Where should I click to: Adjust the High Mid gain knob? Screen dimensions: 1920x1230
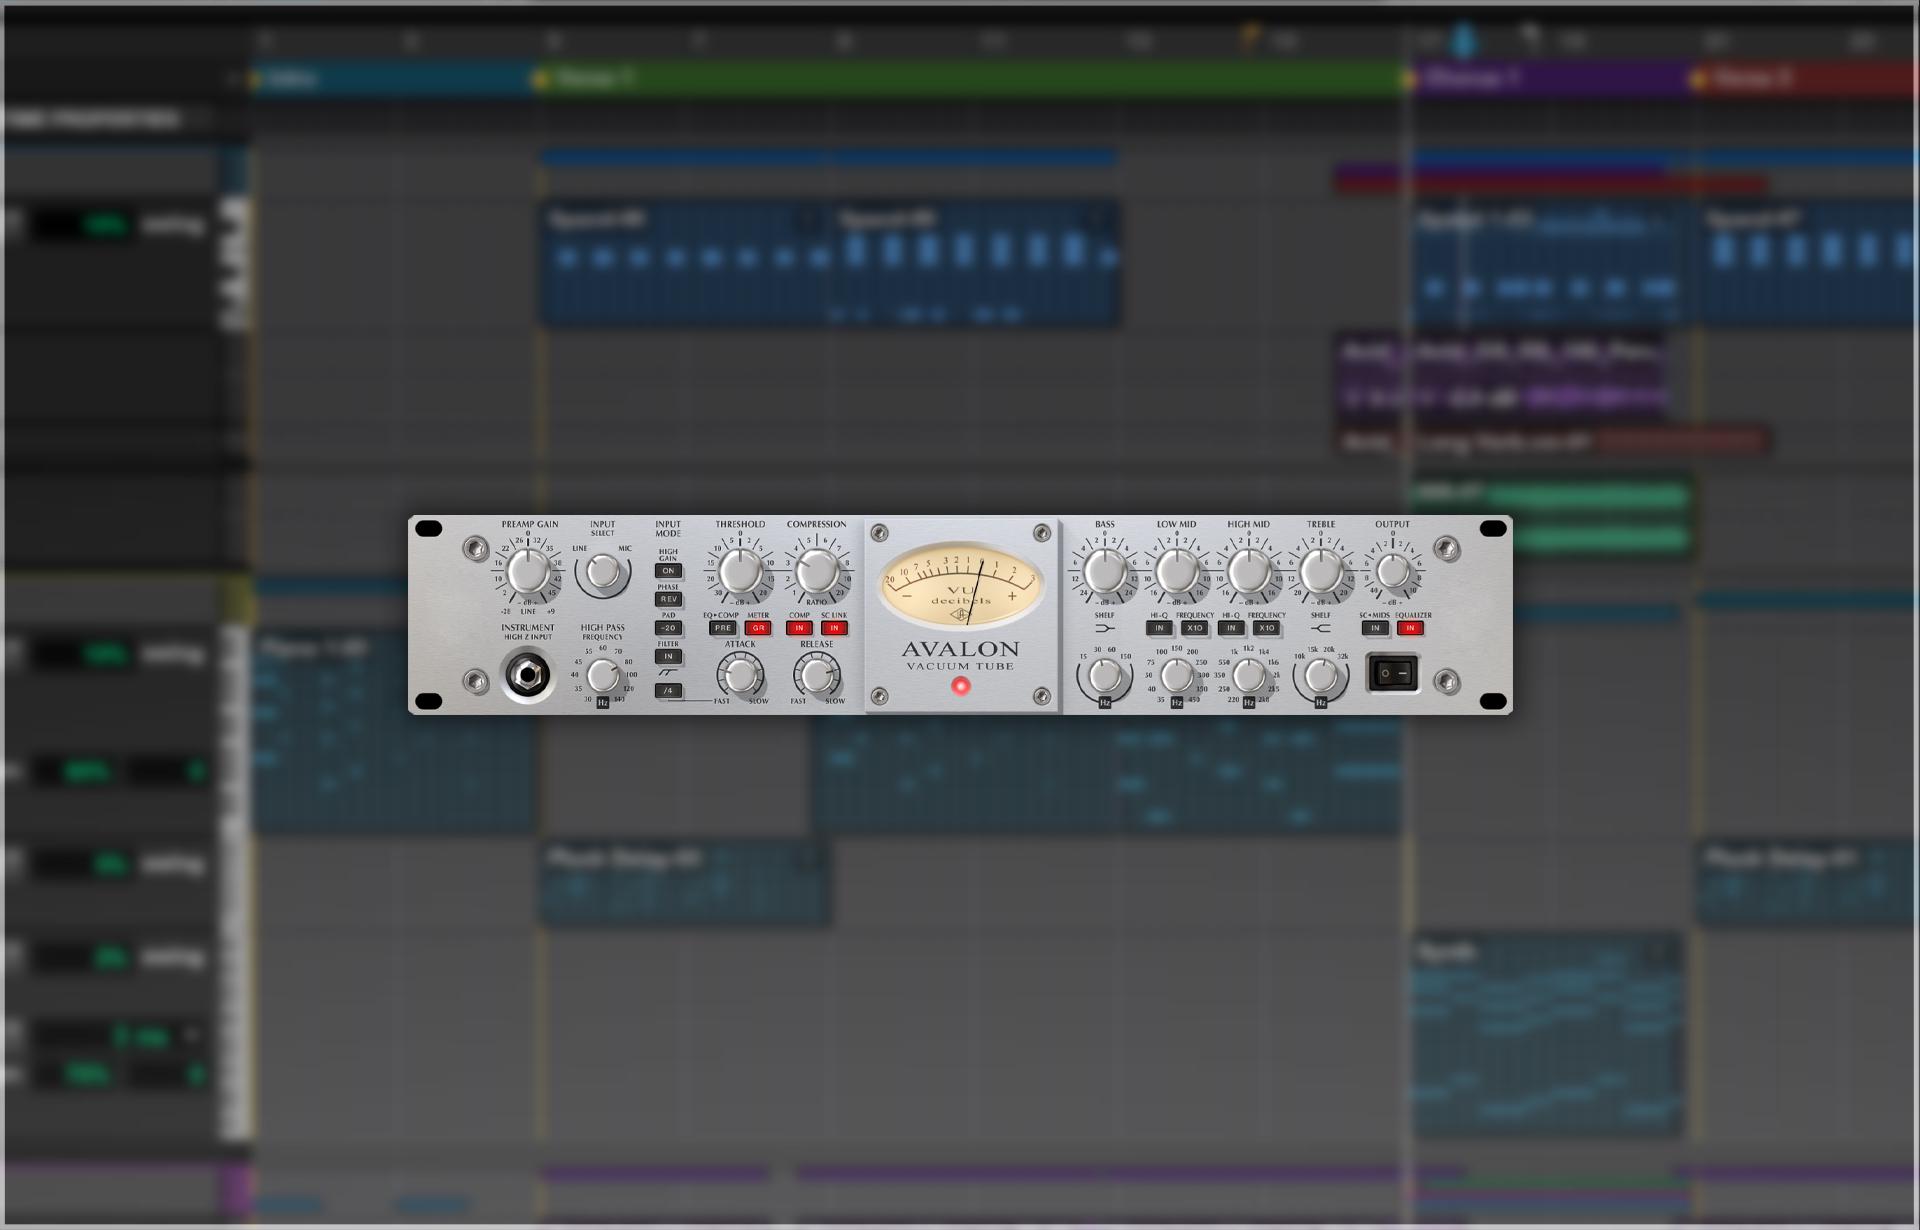[1248, 572]
